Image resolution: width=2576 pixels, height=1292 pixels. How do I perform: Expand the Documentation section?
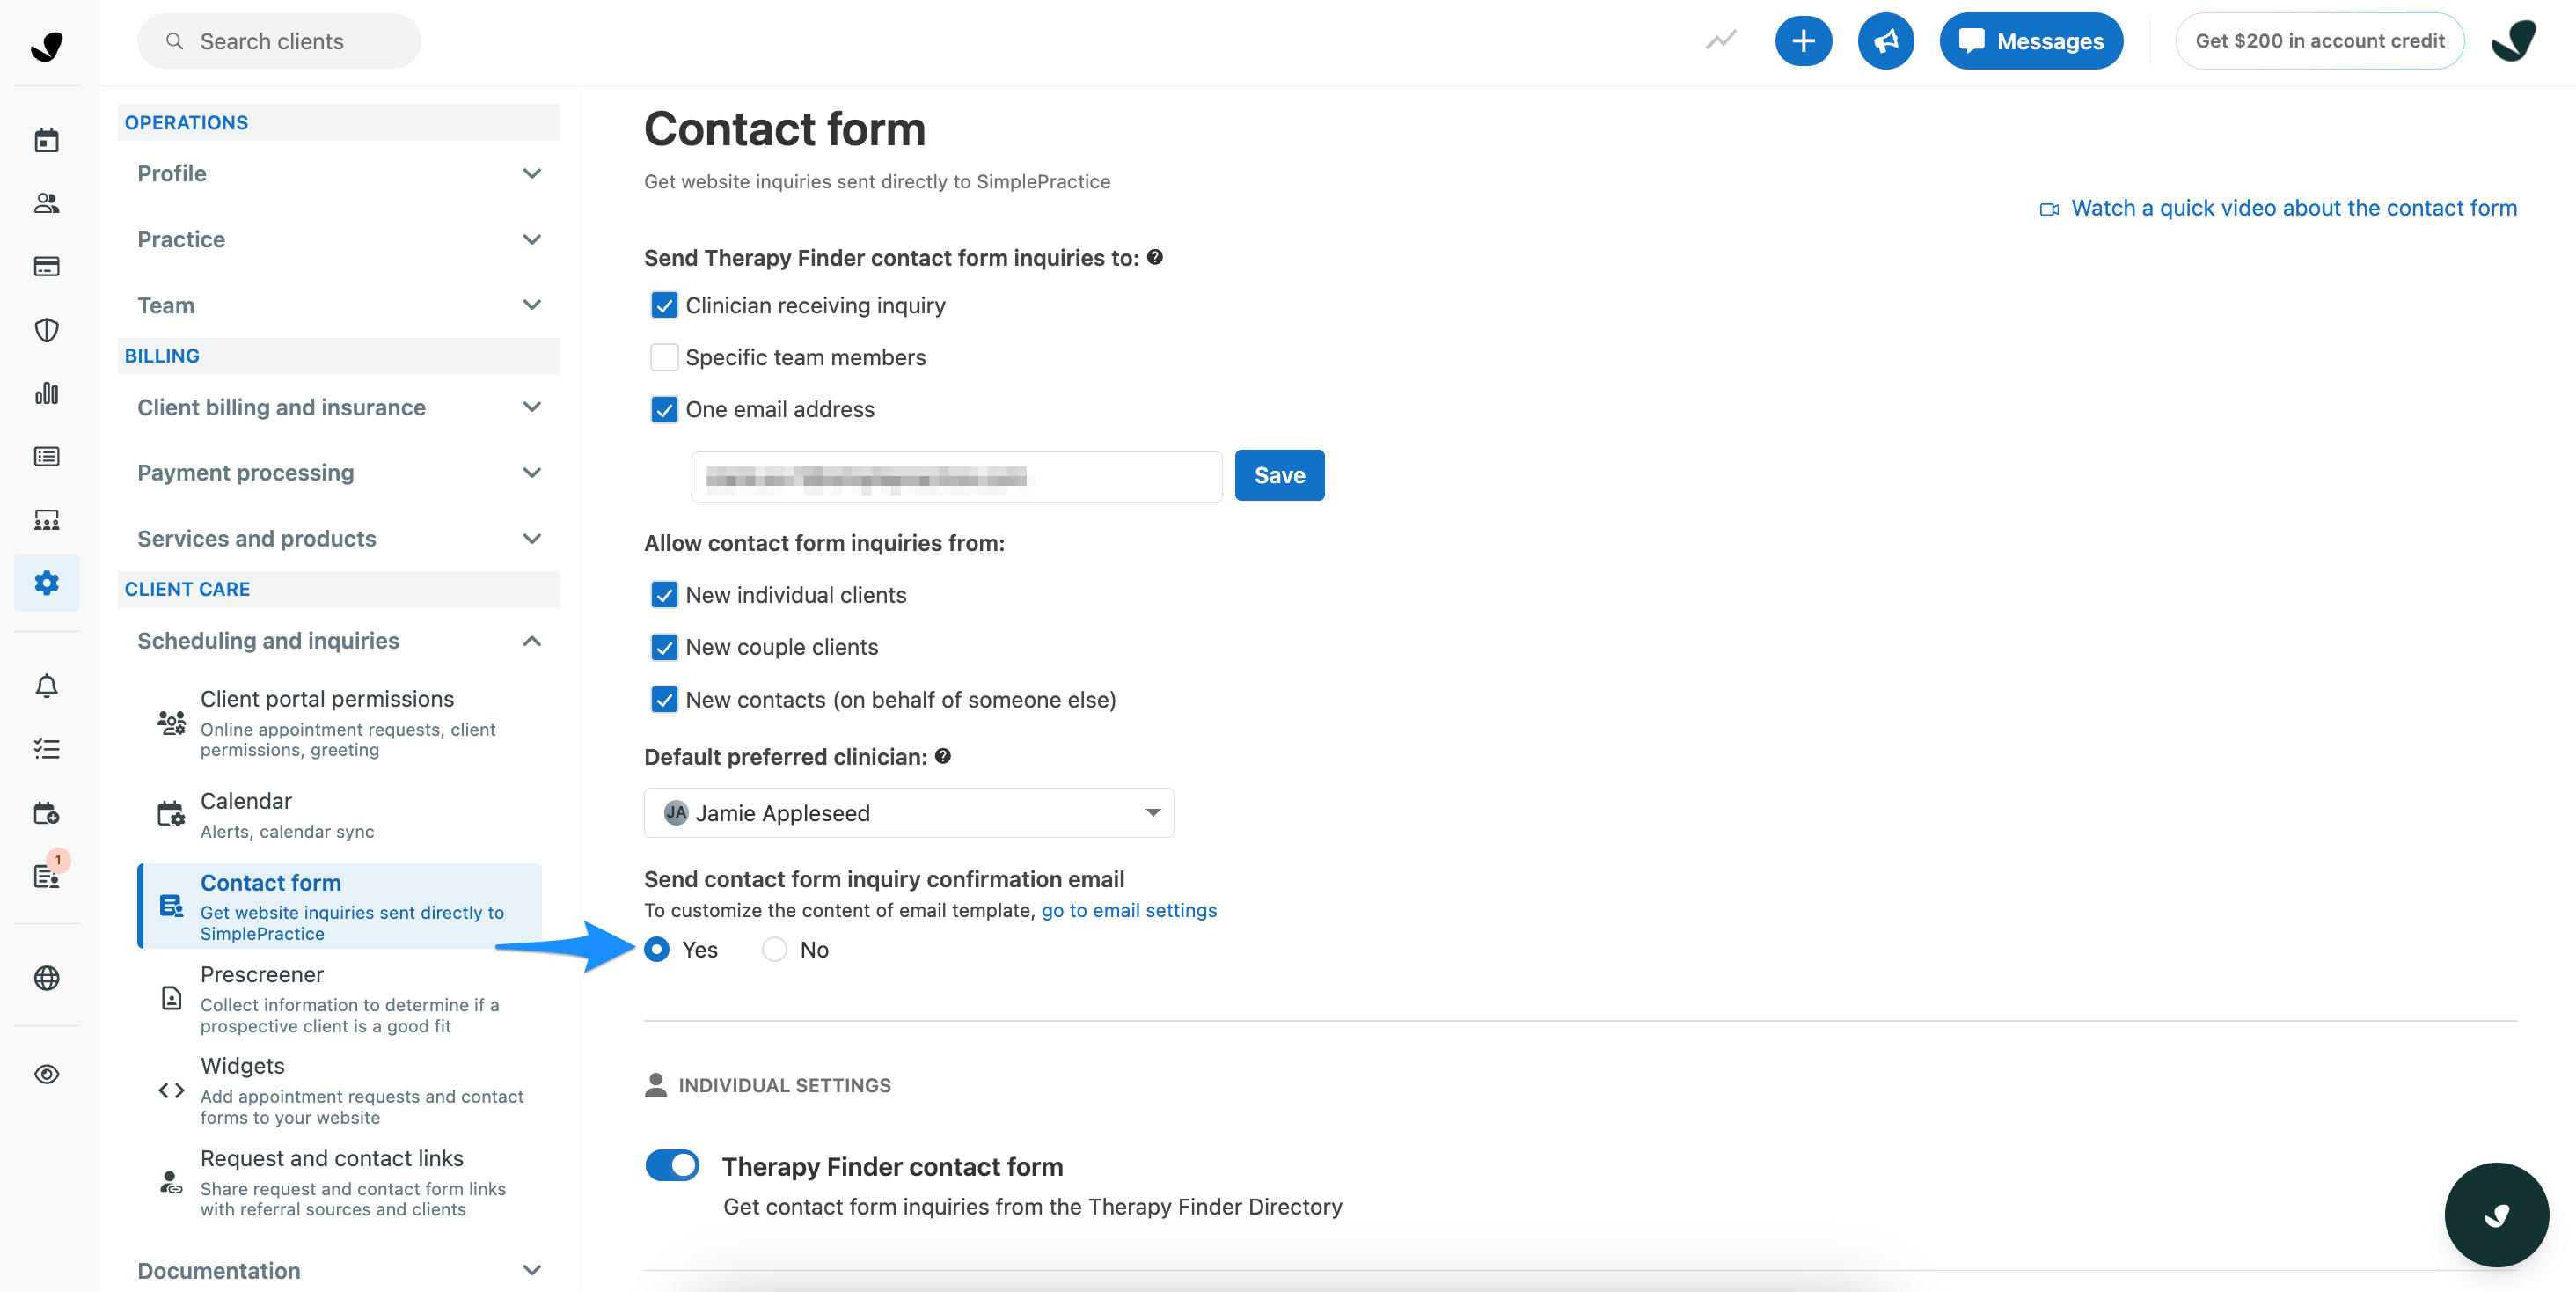338,1270
